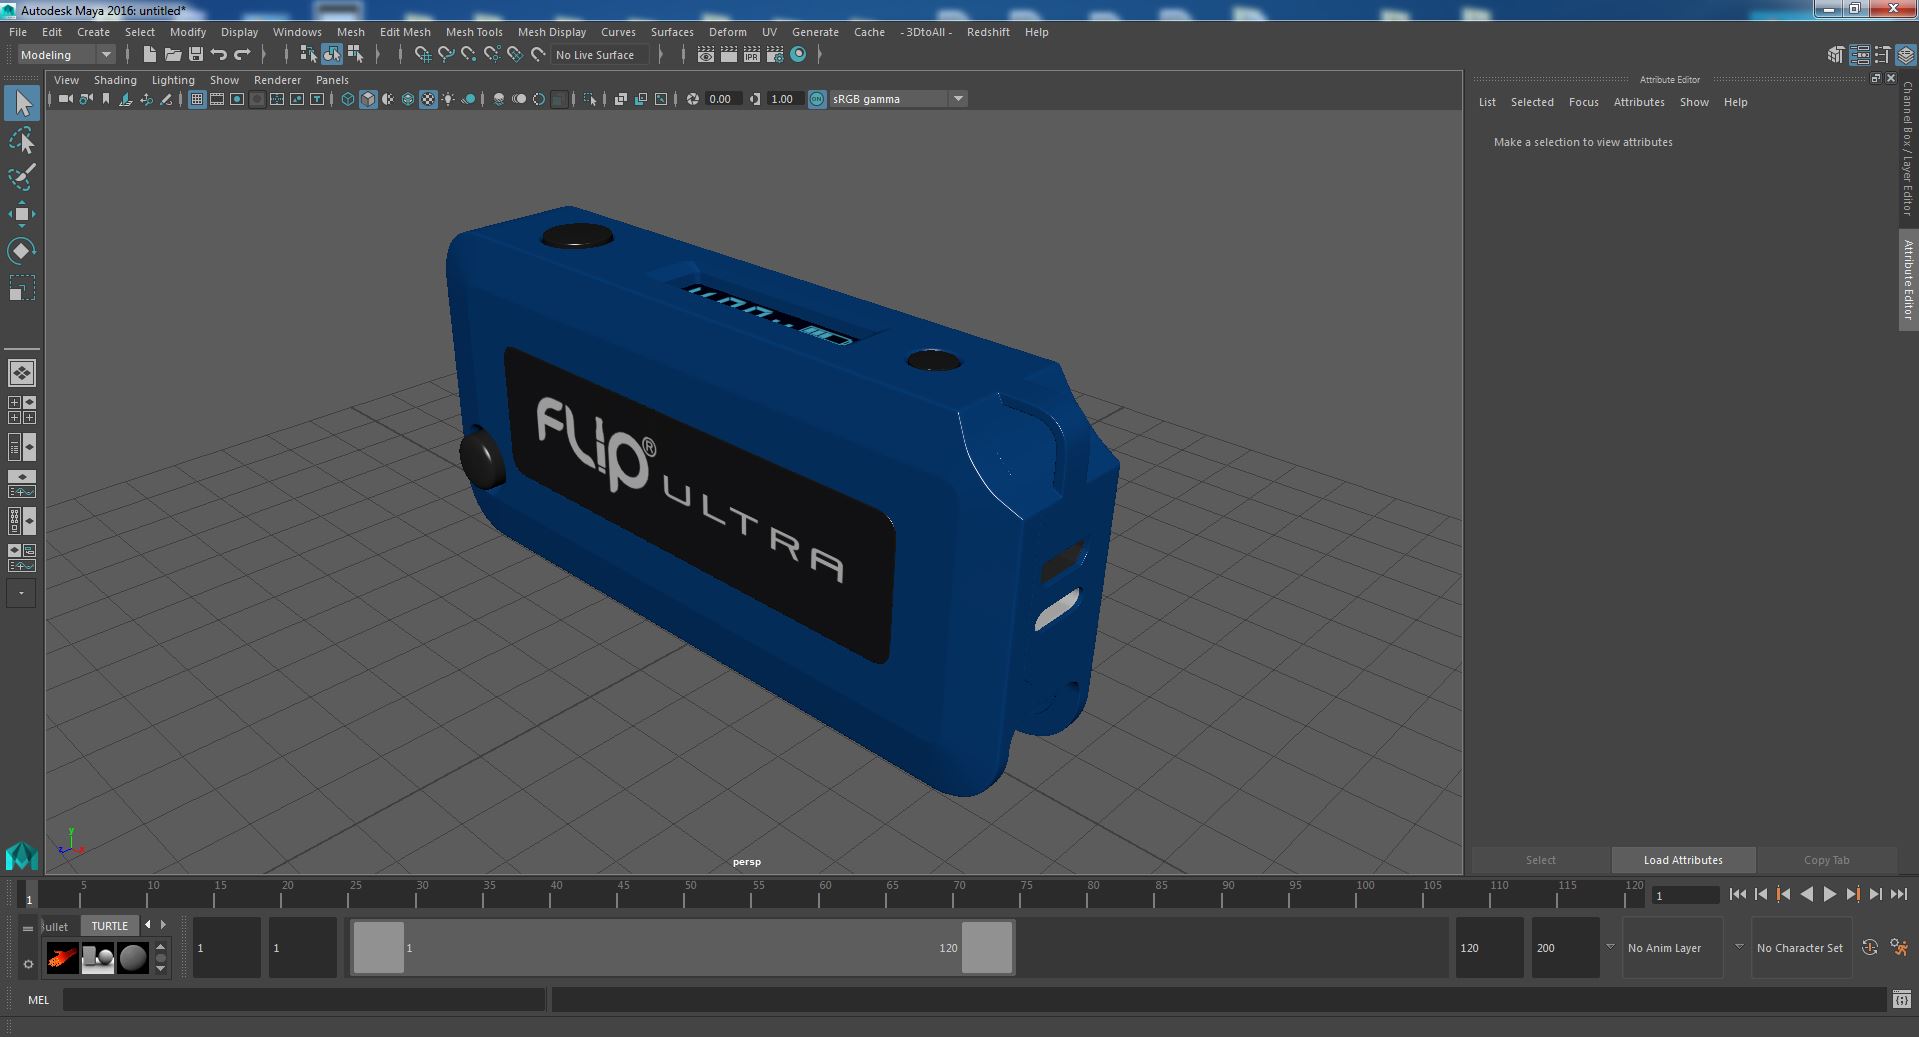Click the viewport gamma value field 1.00
1919x1037 pixels.
click(784, 99)
